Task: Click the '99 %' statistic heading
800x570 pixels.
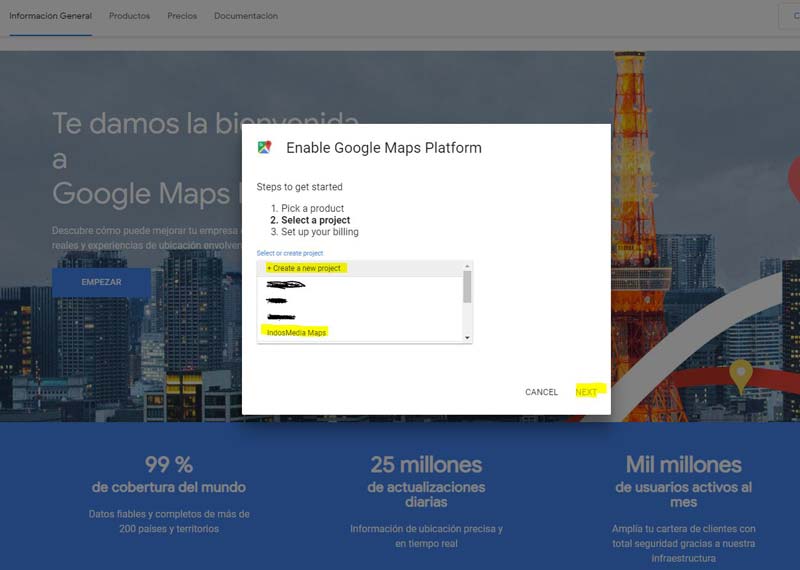Action: coord(168,465)
